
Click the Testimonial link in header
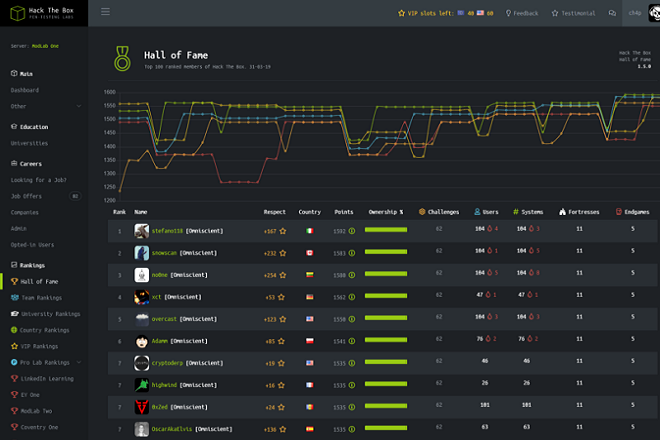(x=574, y=13)
